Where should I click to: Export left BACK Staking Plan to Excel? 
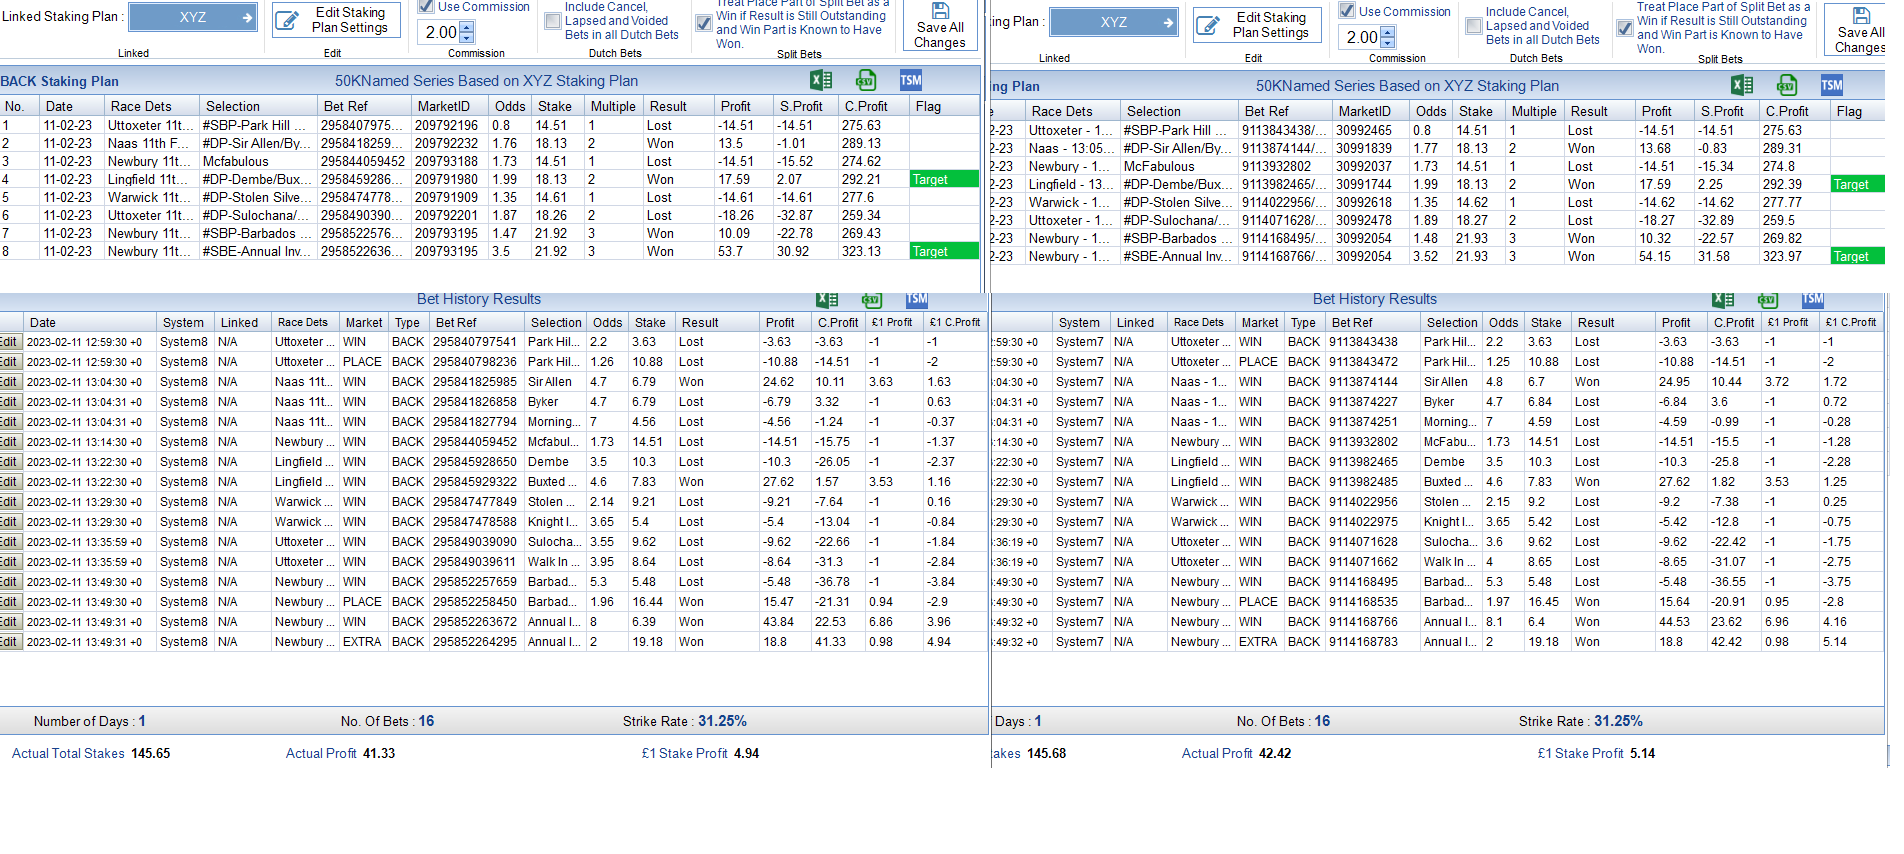click(821, 81)
